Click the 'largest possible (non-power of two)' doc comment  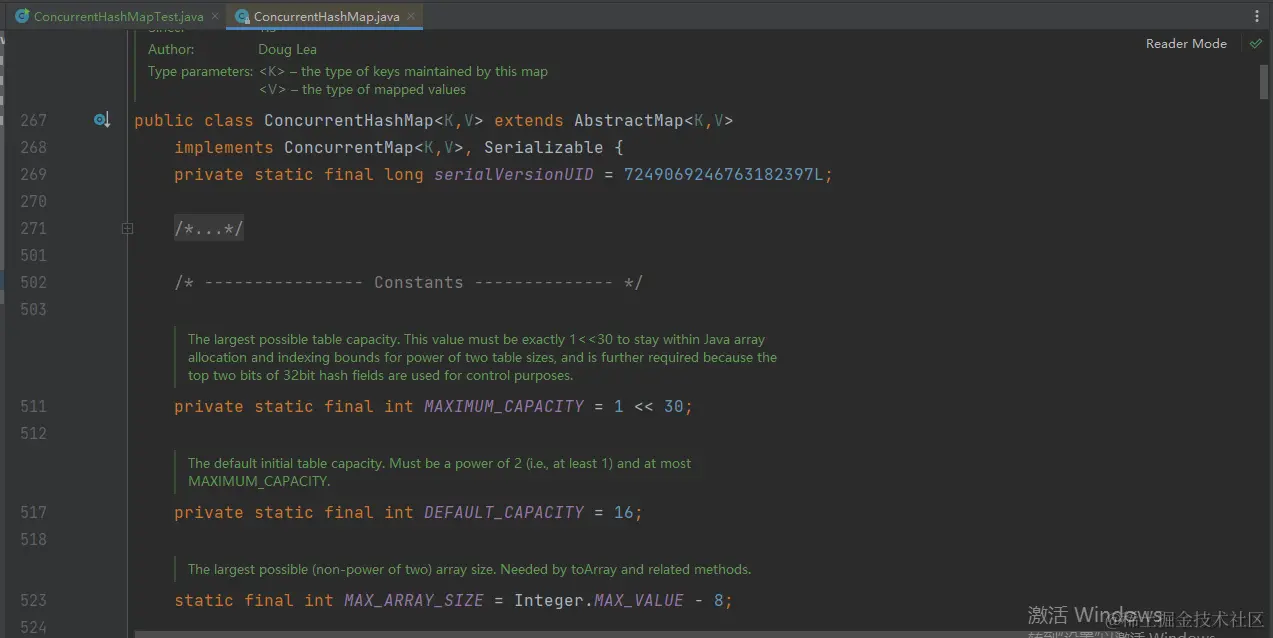point(469,569)
